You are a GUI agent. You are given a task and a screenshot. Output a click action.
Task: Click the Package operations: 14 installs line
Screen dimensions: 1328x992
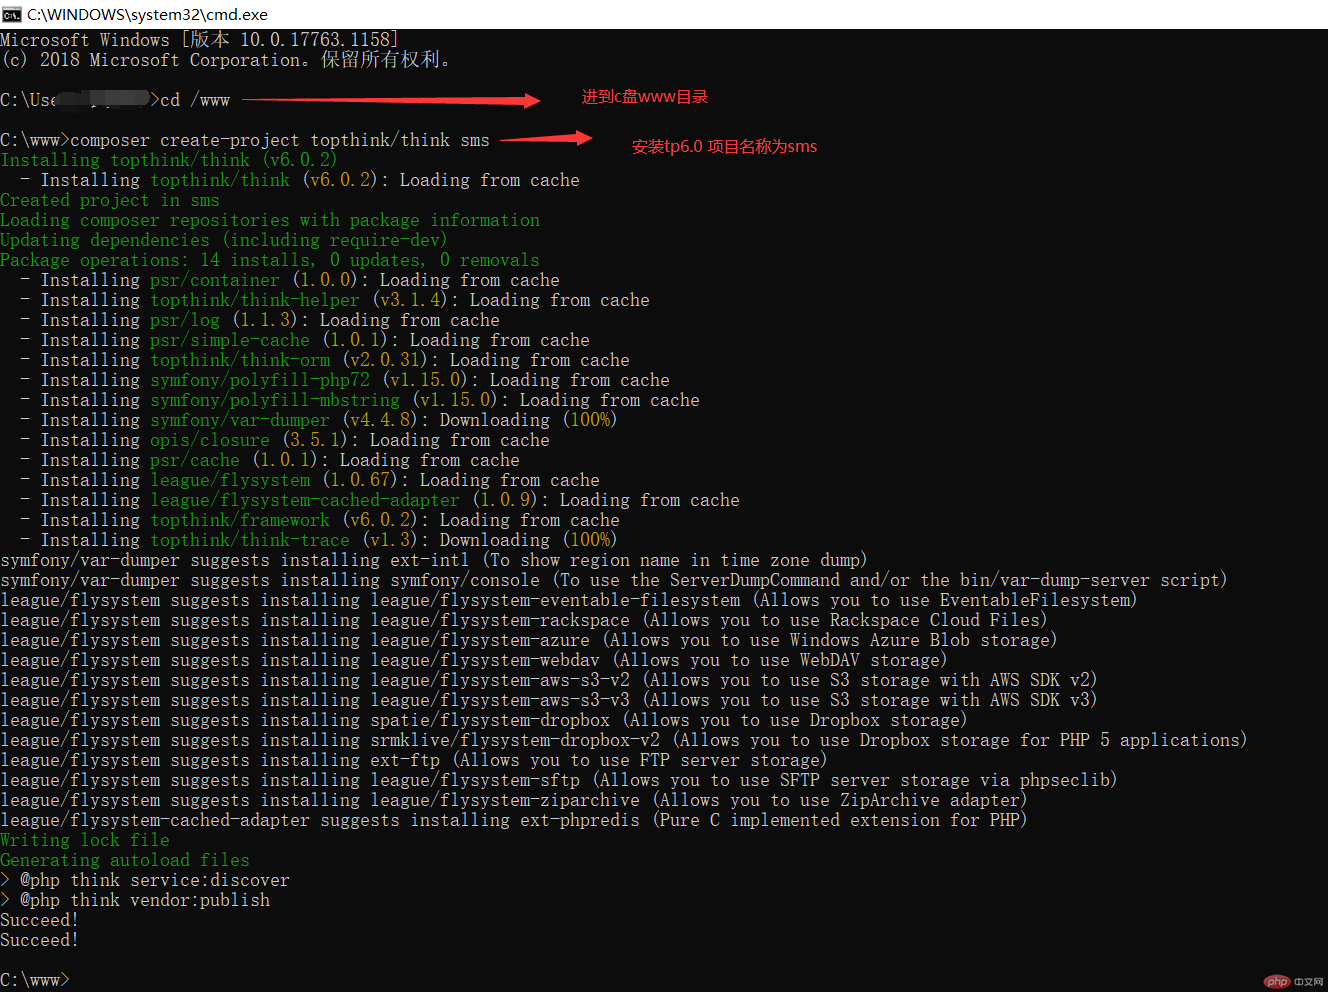coord(270,260)
